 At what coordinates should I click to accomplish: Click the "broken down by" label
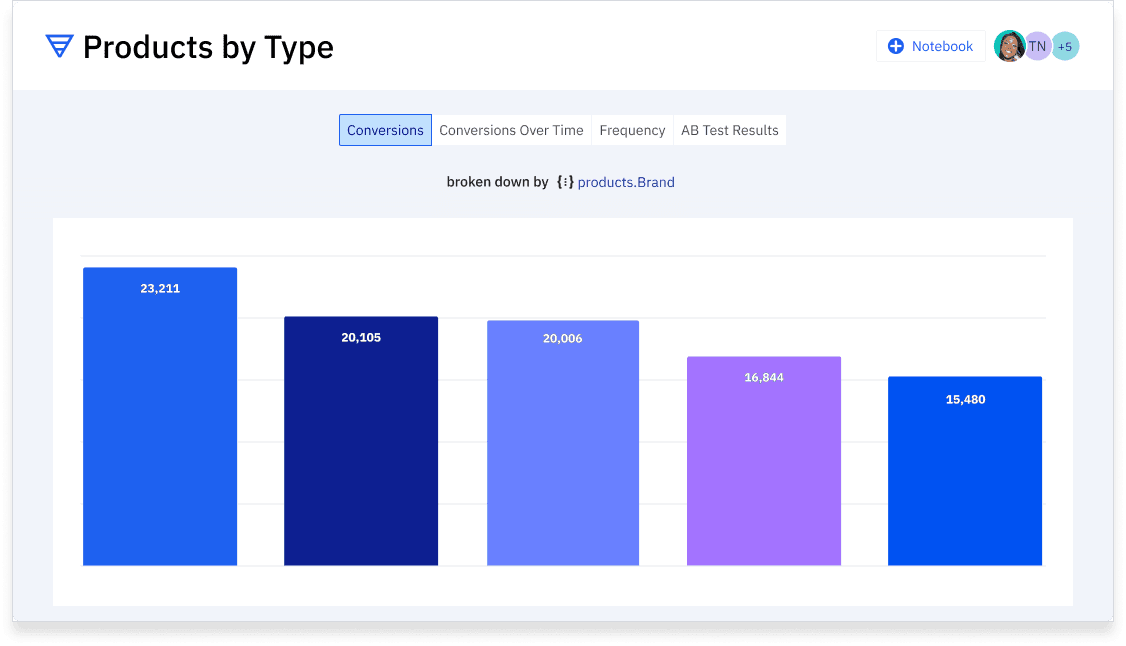497,182
